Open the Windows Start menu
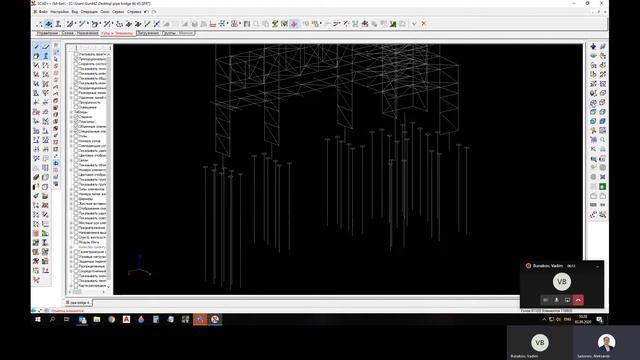Image resolution: width=640 pixels, height=360 pixels. [38, 320]
